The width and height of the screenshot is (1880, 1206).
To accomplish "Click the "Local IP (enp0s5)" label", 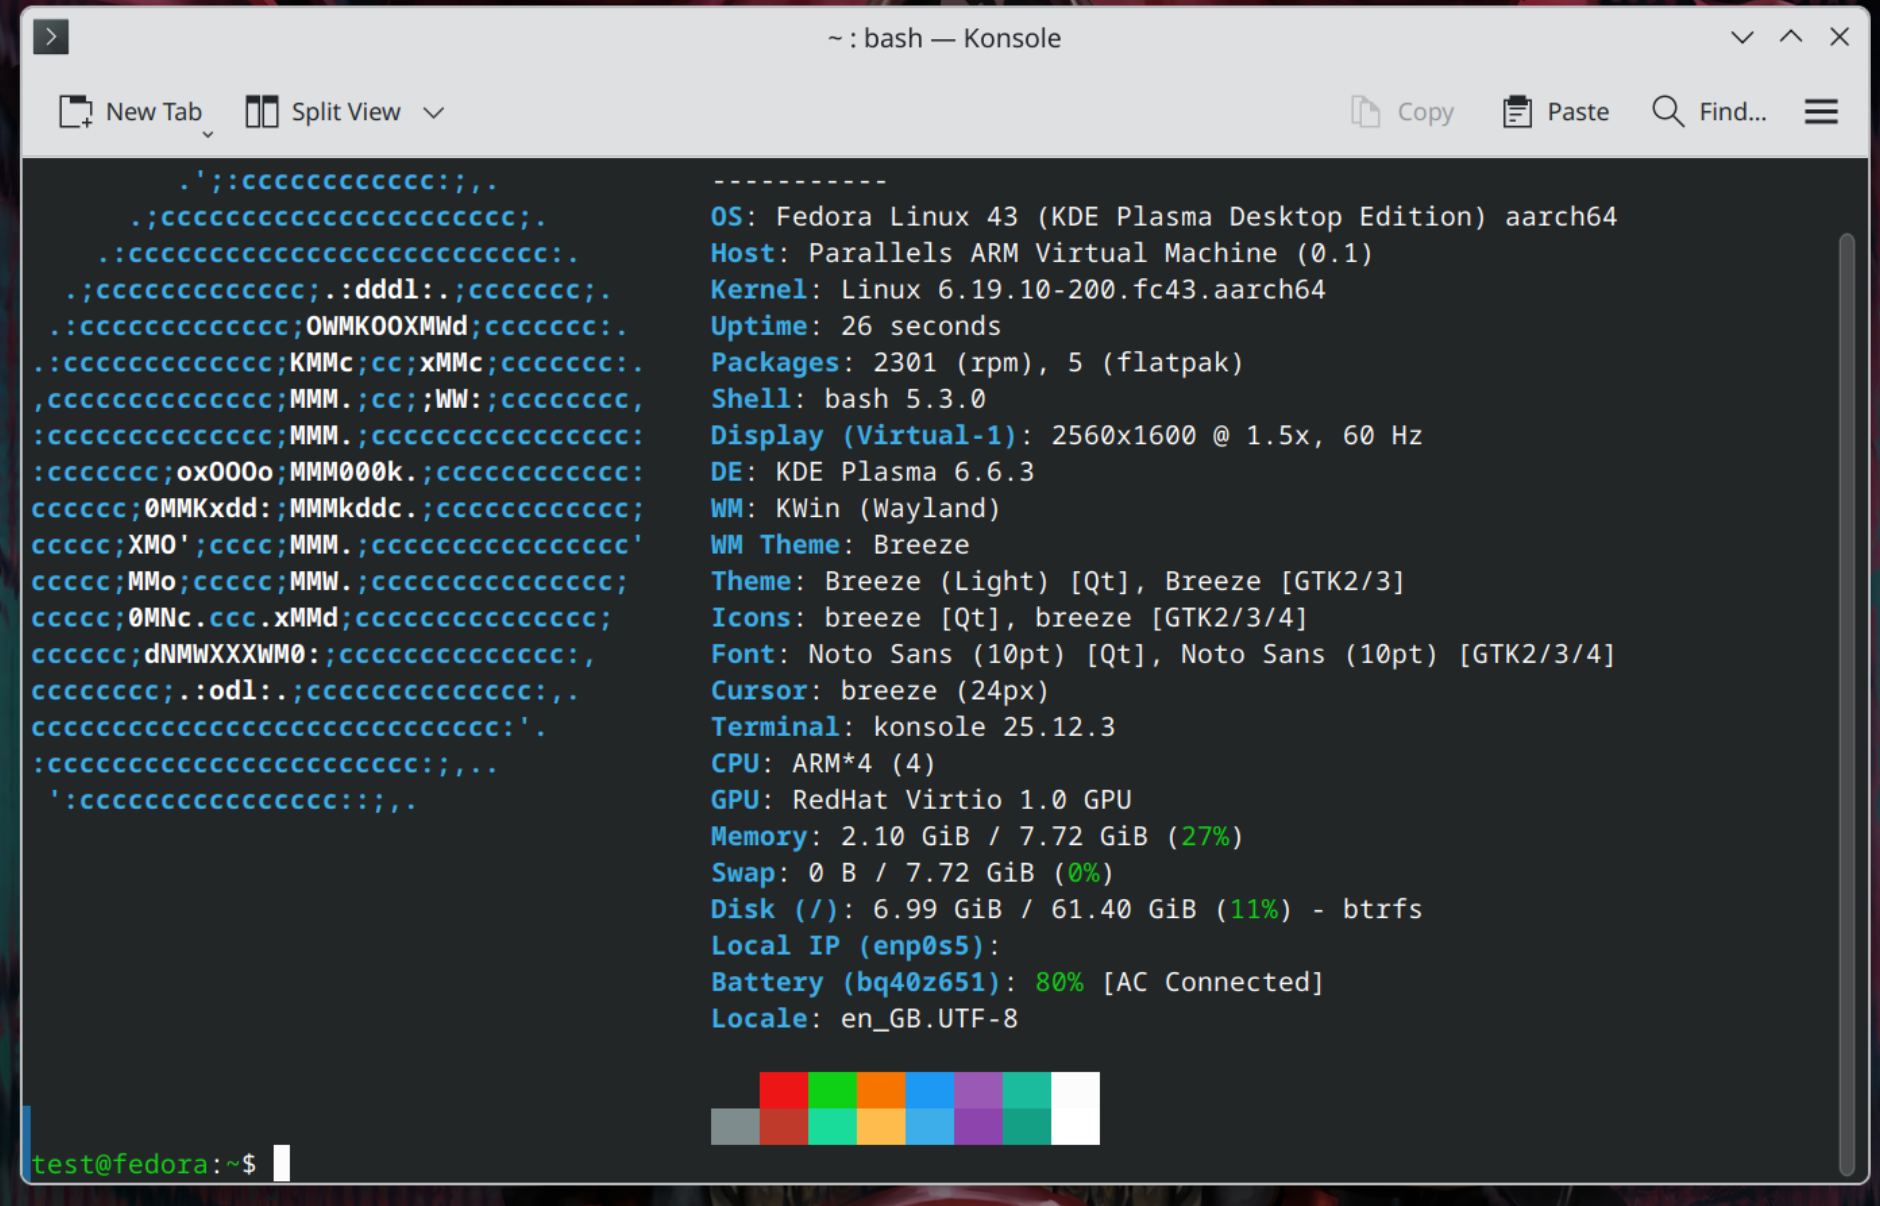I will click(x=848, y=946).
